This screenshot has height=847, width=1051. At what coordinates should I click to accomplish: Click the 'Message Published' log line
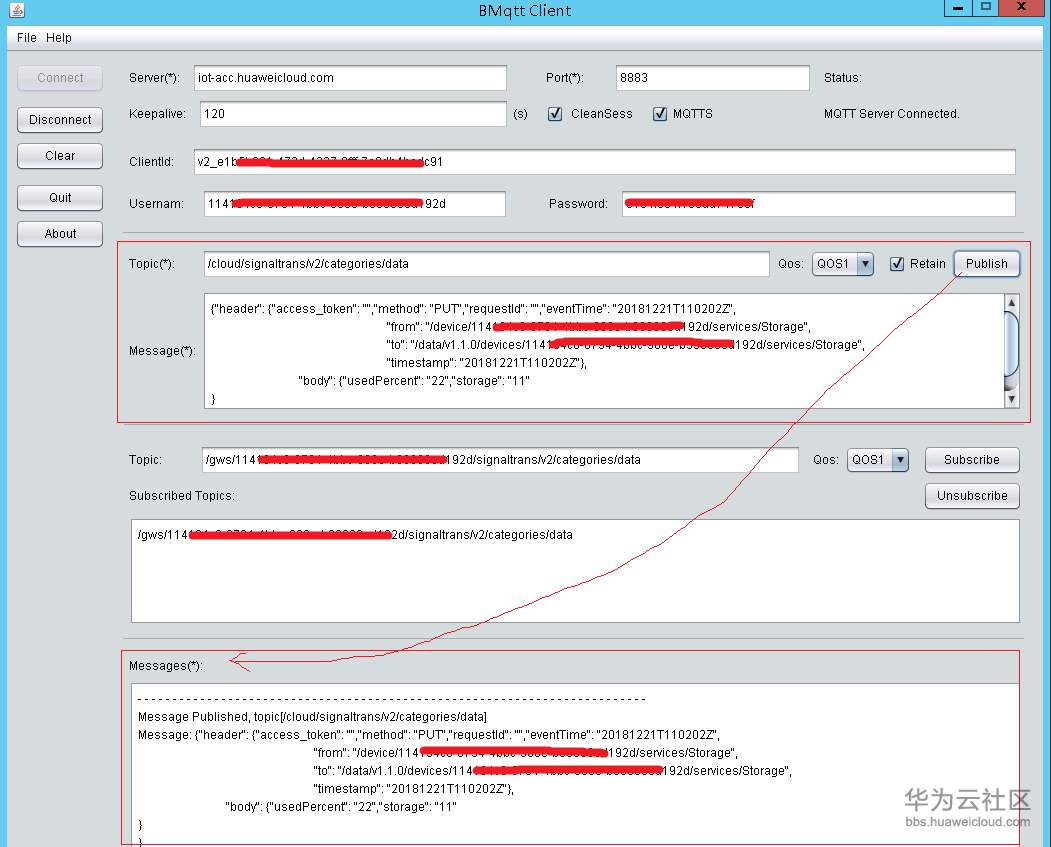(x=312, y=716)
